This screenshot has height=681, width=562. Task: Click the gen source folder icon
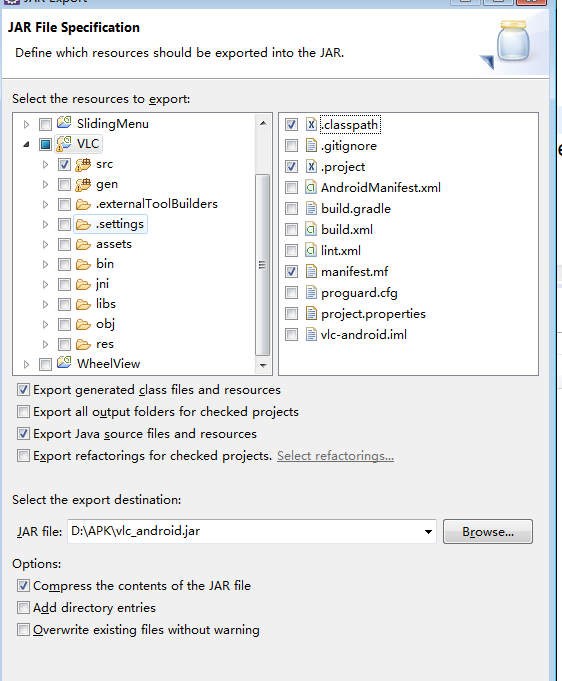click(x=83, y=184)
